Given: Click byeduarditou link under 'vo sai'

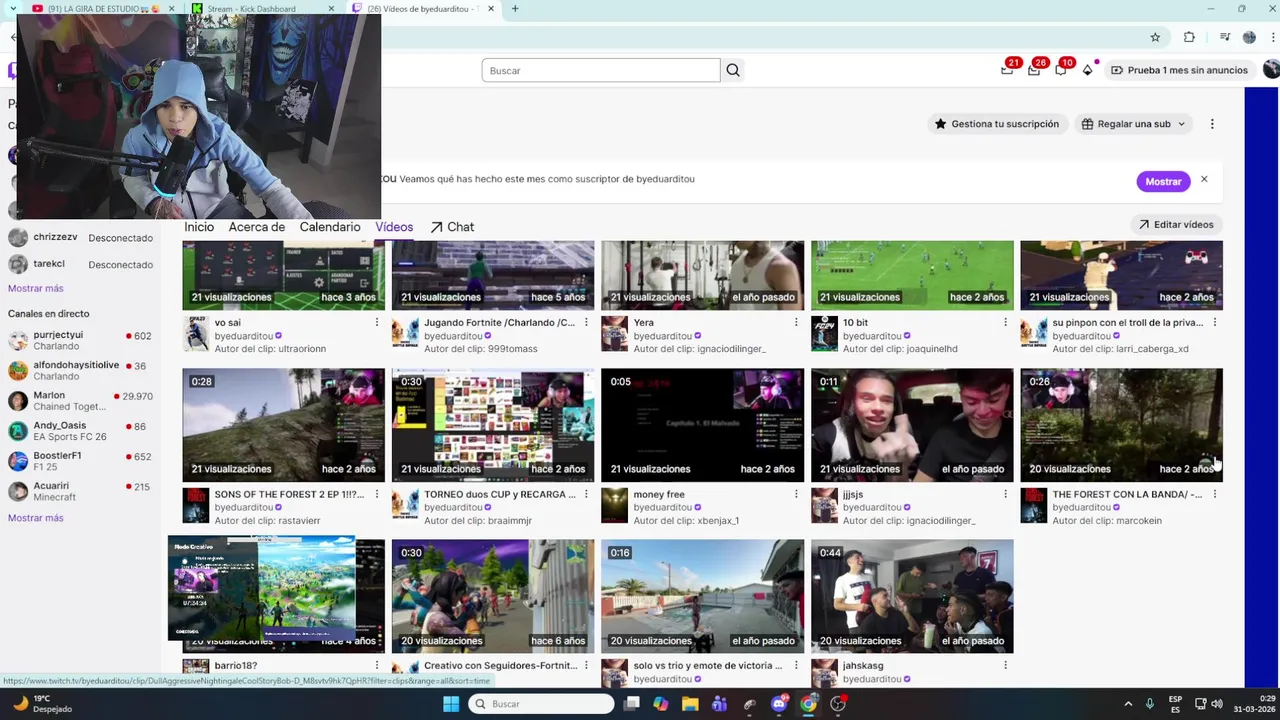Looking at the screenshot, I should point(244,336).
